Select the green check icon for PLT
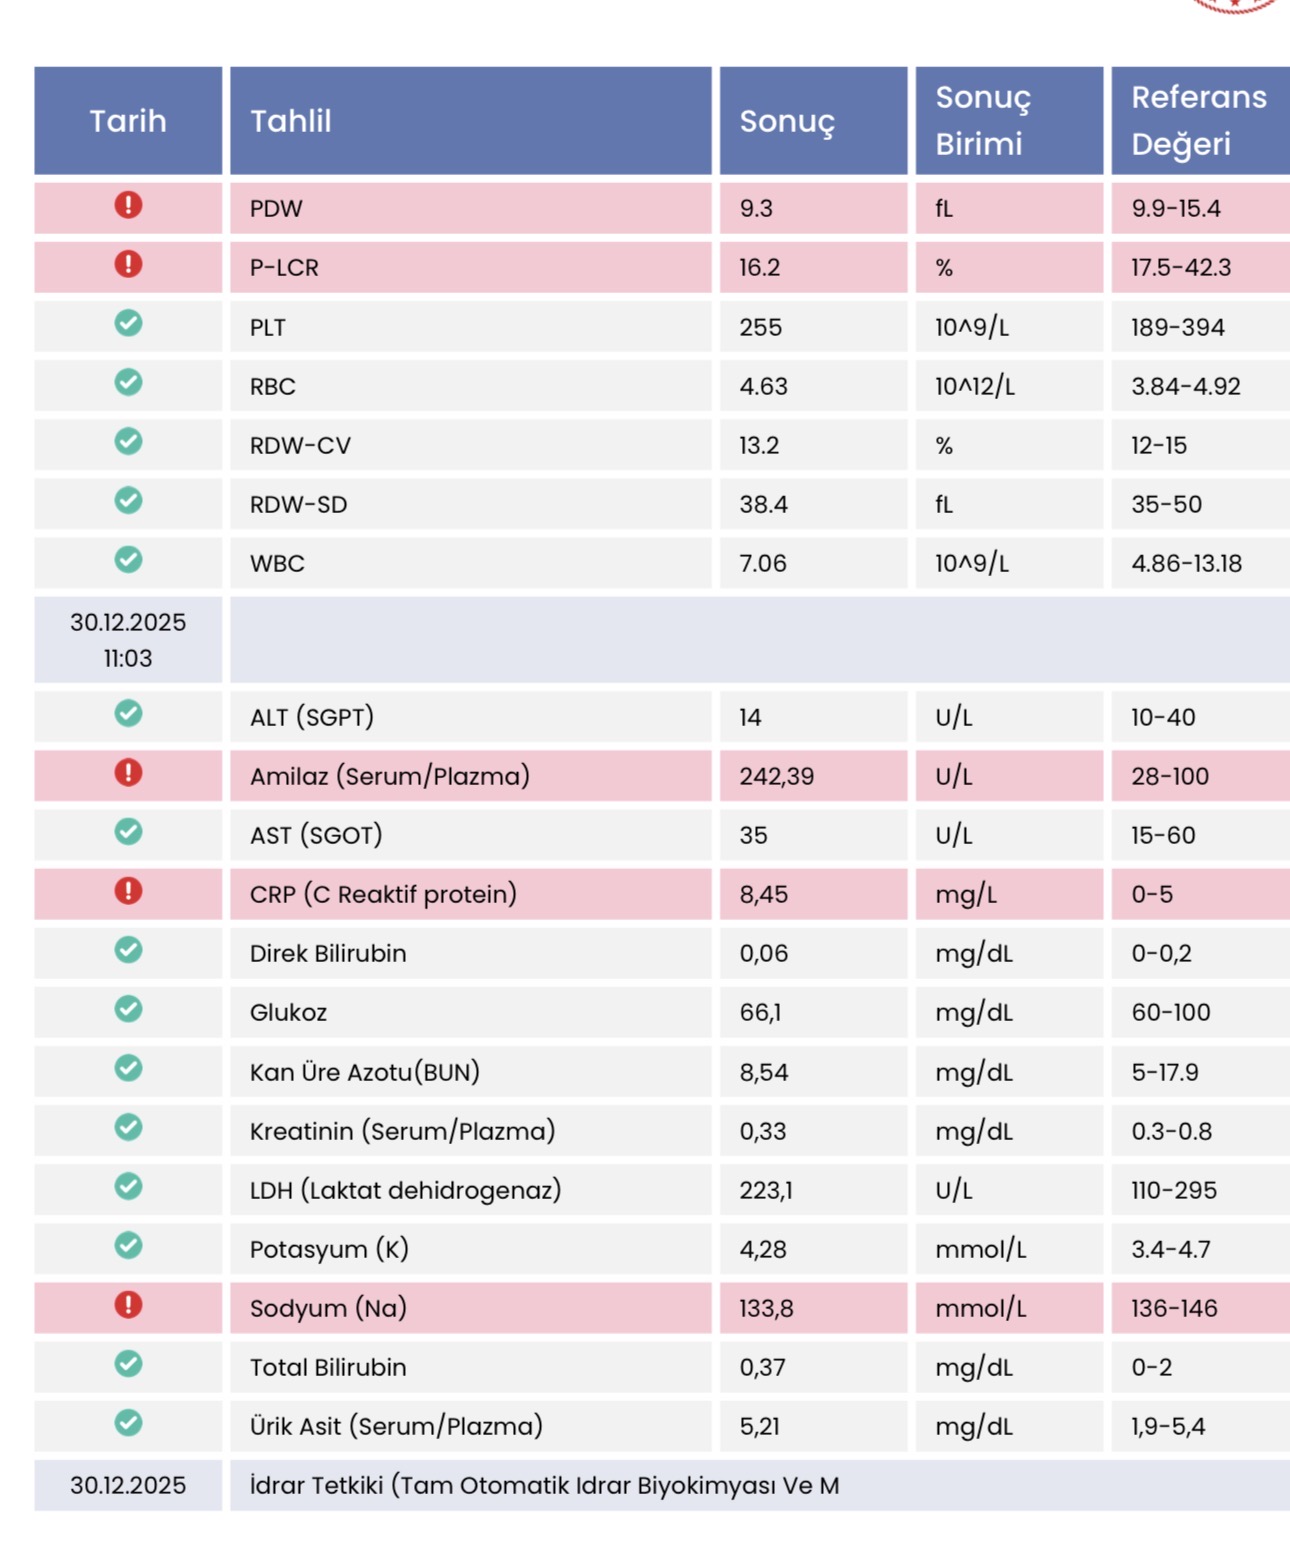Image resolution: width=1290 pixels, height=1566 pixels. click(128, 323)
